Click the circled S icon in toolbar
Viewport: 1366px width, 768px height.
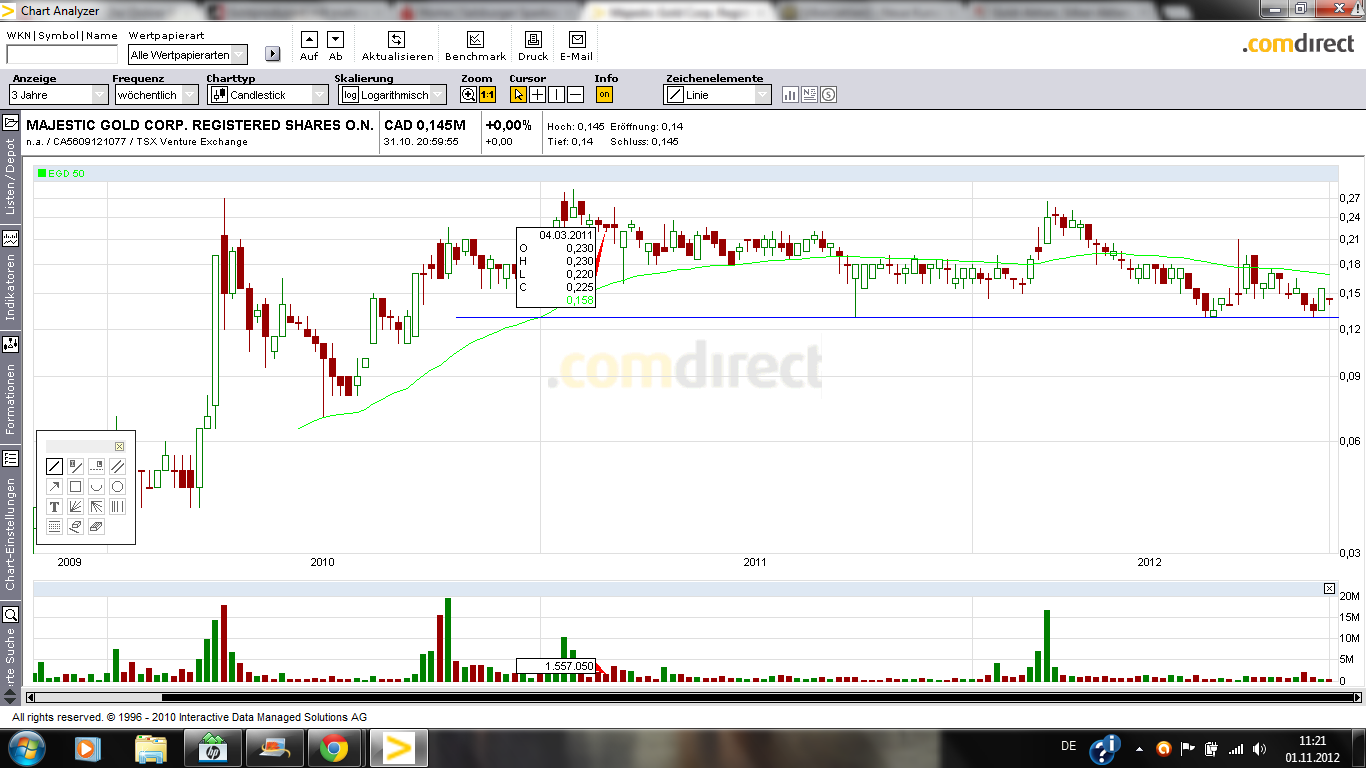tap(828, 95)
